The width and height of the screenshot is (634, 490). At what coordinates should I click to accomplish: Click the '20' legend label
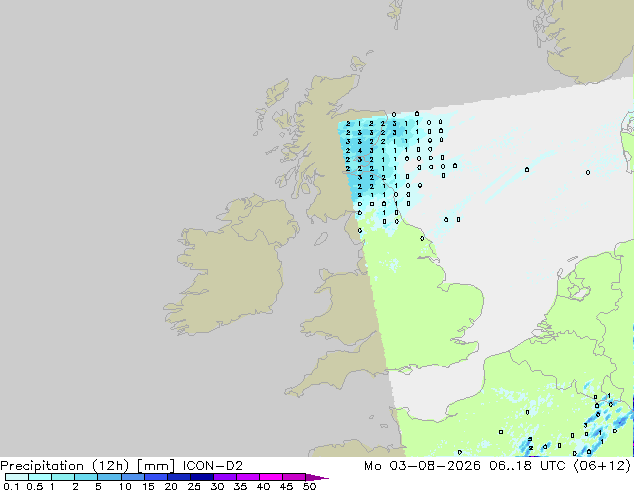pos(171,486)
